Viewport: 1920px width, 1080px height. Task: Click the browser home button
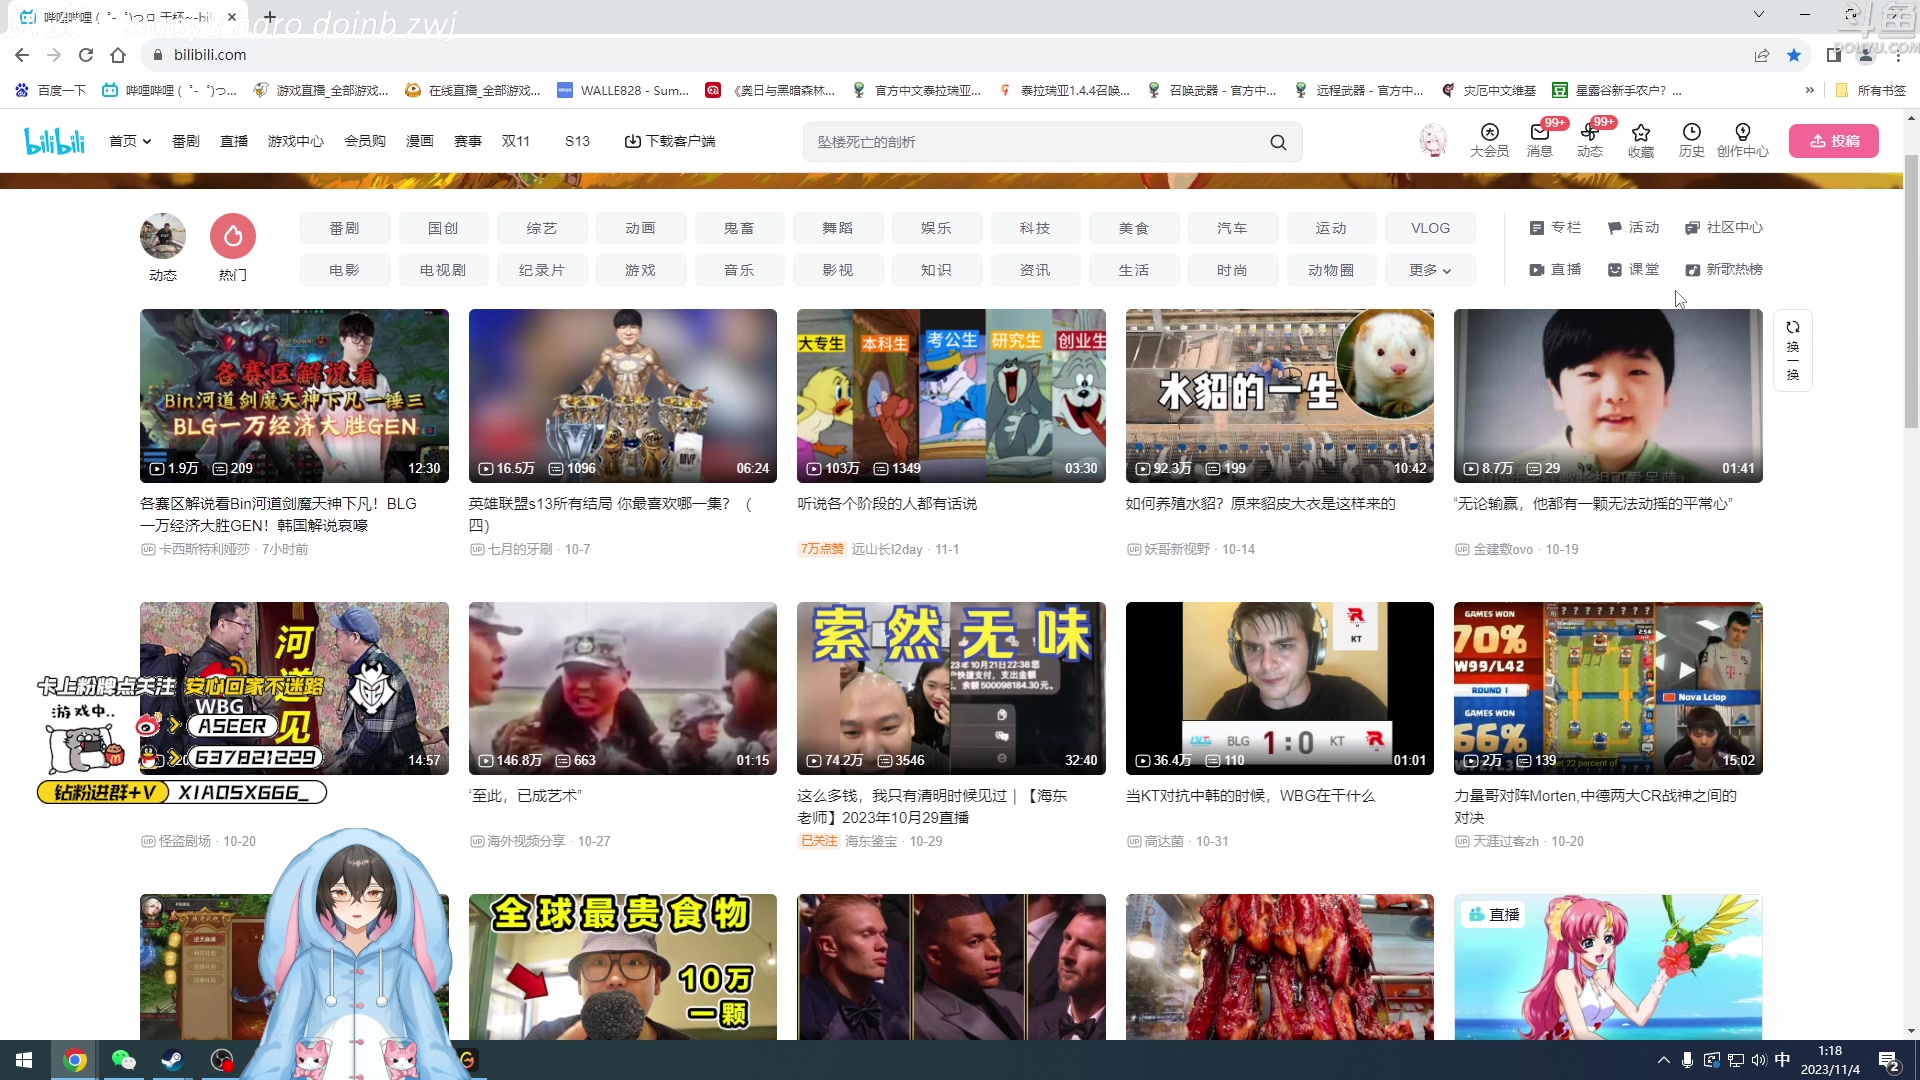118,55
